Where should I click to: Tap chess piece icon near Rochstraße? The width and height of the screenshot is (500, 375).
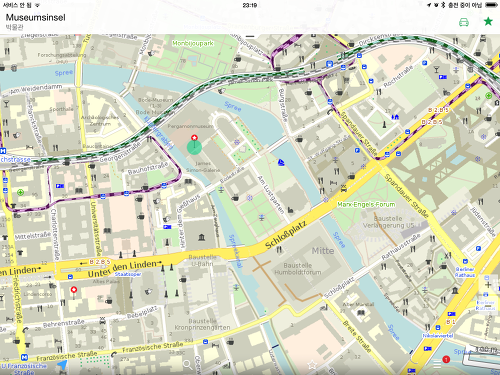384,125
